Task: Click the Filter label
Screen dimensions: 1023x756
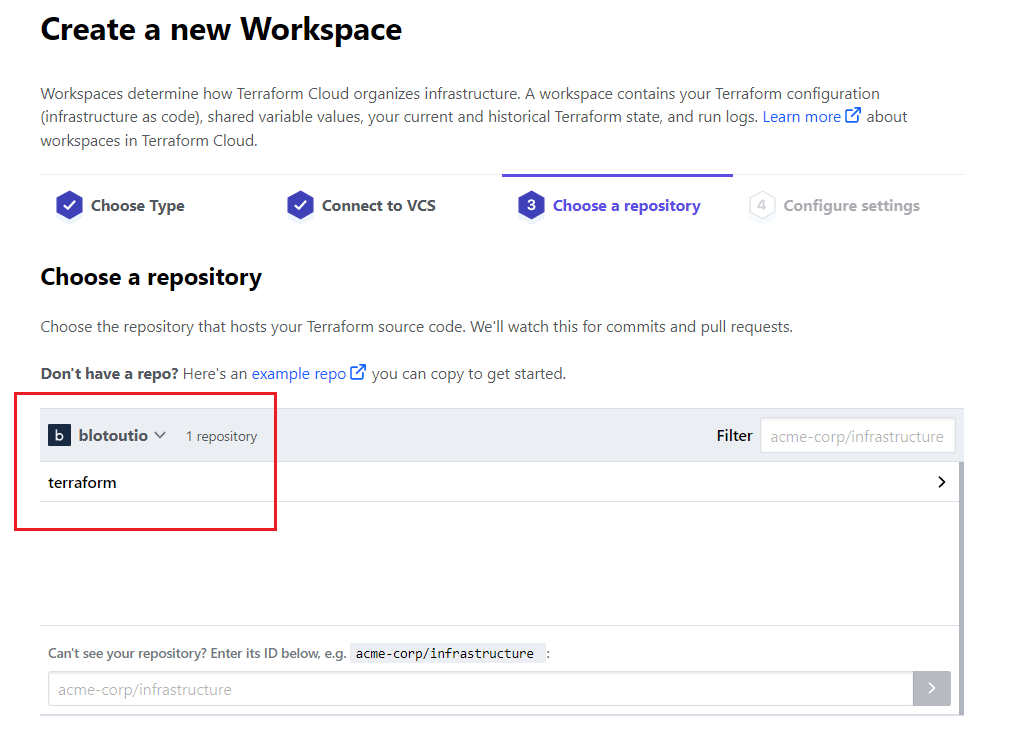Action: [735, 436]
